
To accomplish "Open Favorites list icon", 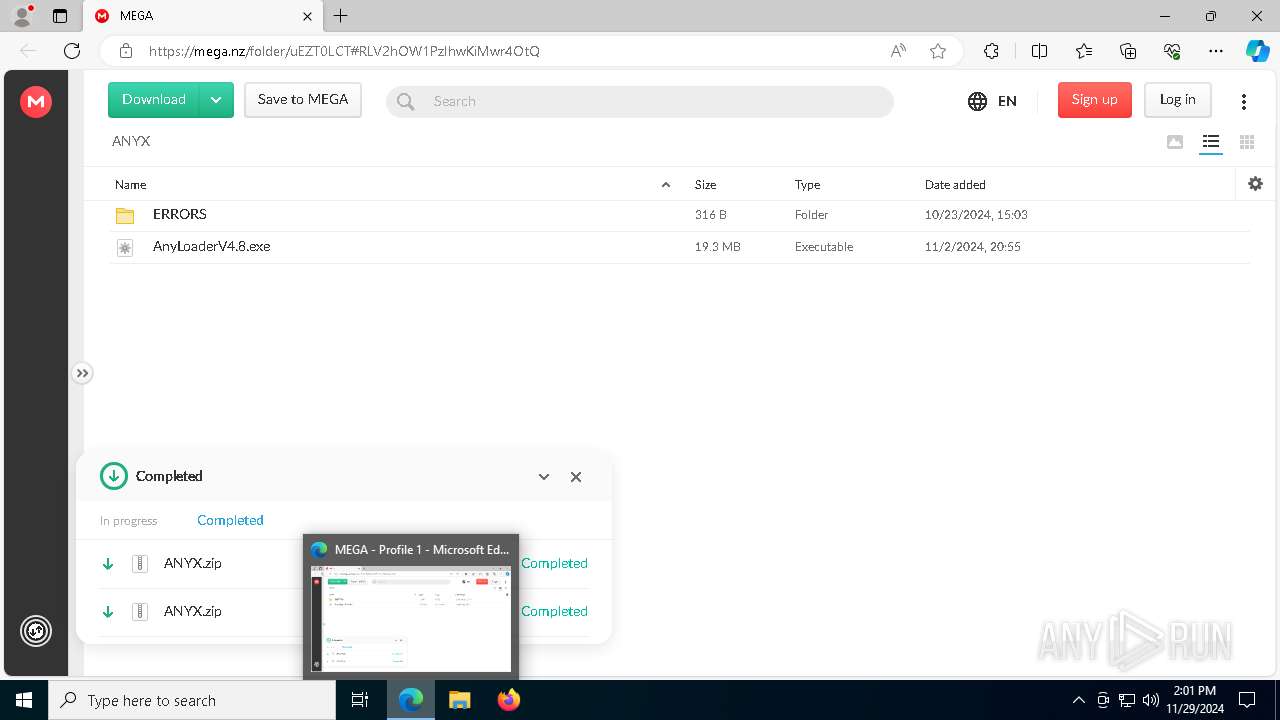I will pyautogui.click(x=1084, y=51).
